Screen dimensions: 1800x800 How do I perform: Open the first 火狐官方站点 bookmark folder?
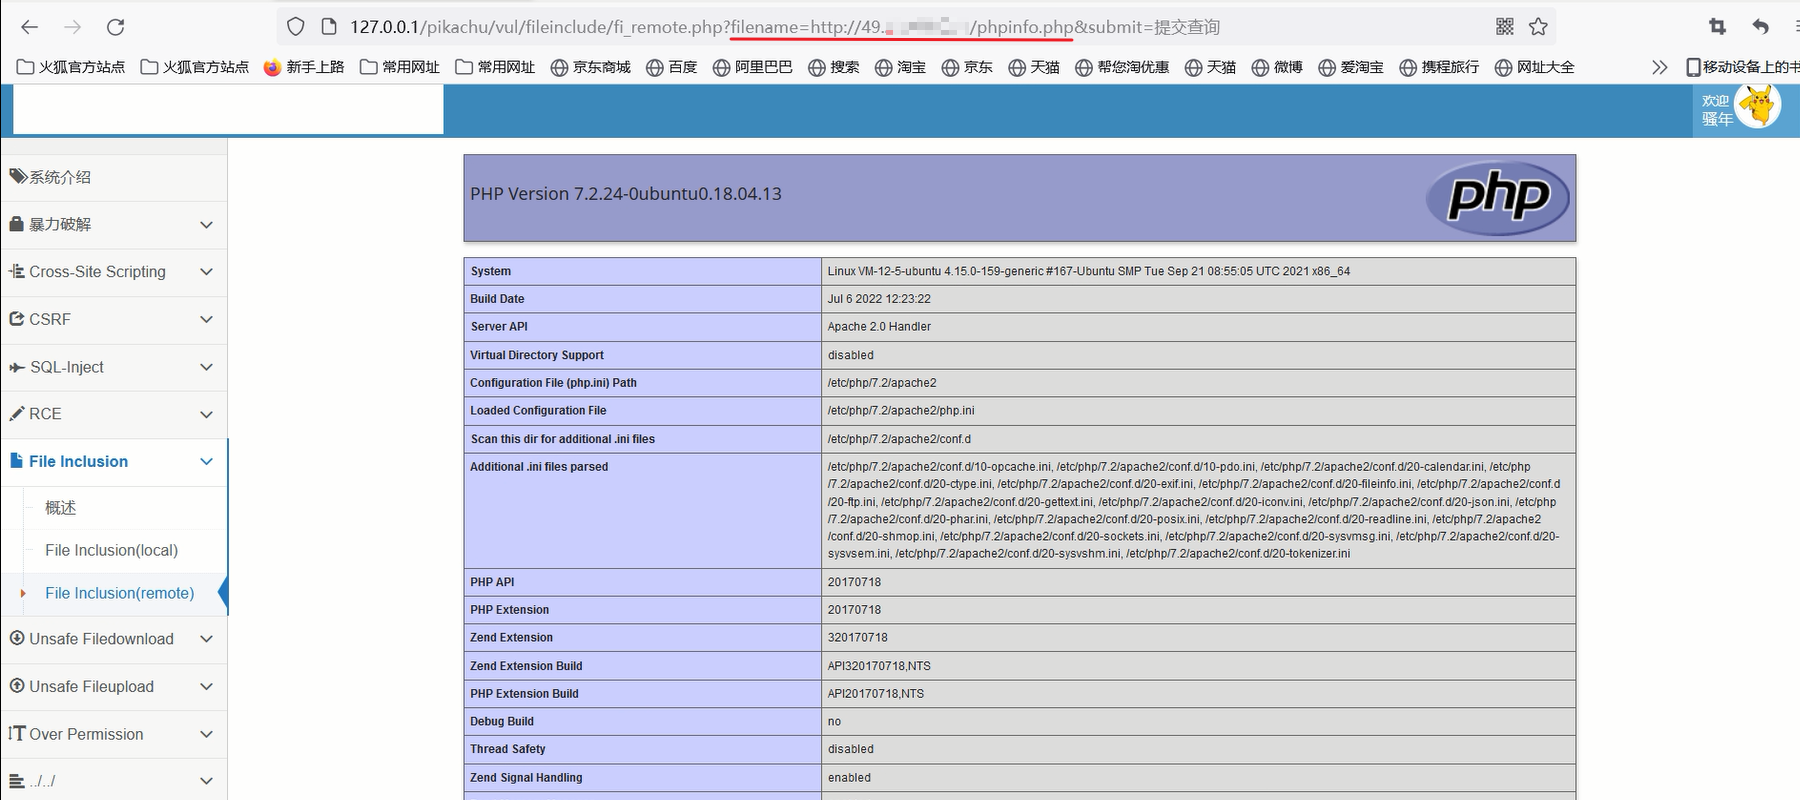coord(71,67)
